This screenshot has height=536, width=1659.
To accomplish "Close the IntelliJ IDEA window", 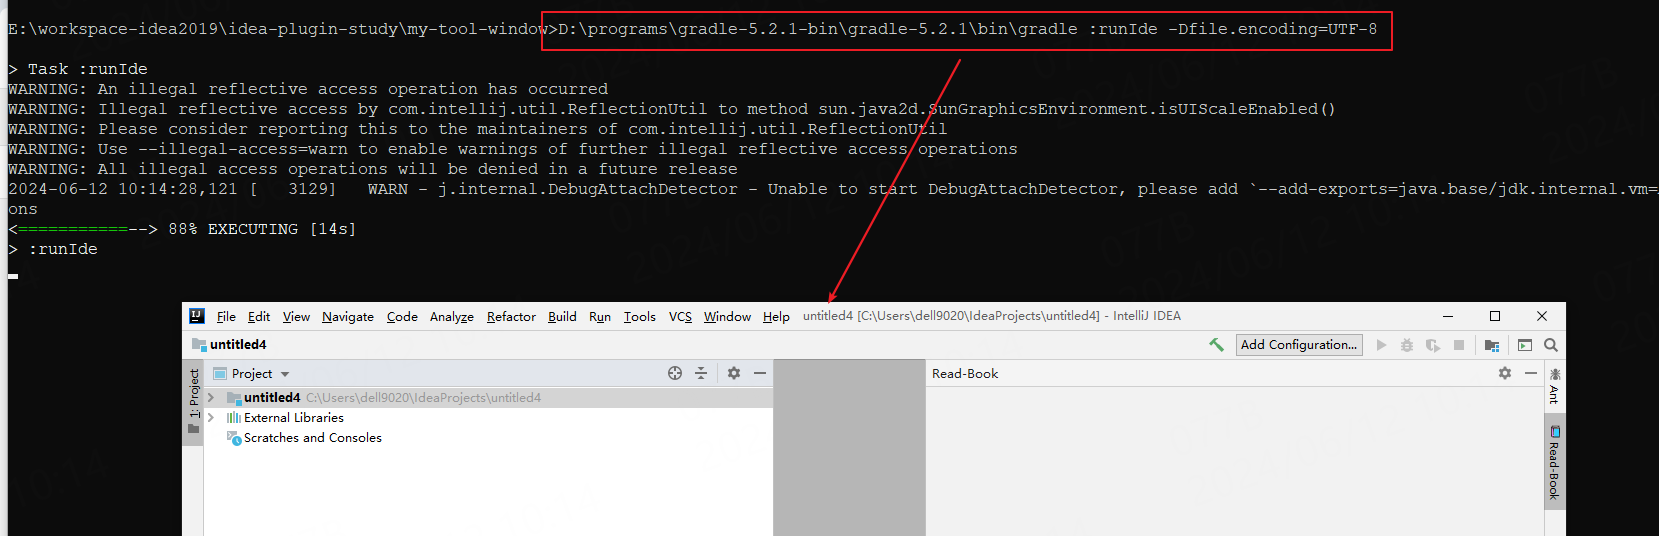I will pyautogui.click(x=1542, y=316).
